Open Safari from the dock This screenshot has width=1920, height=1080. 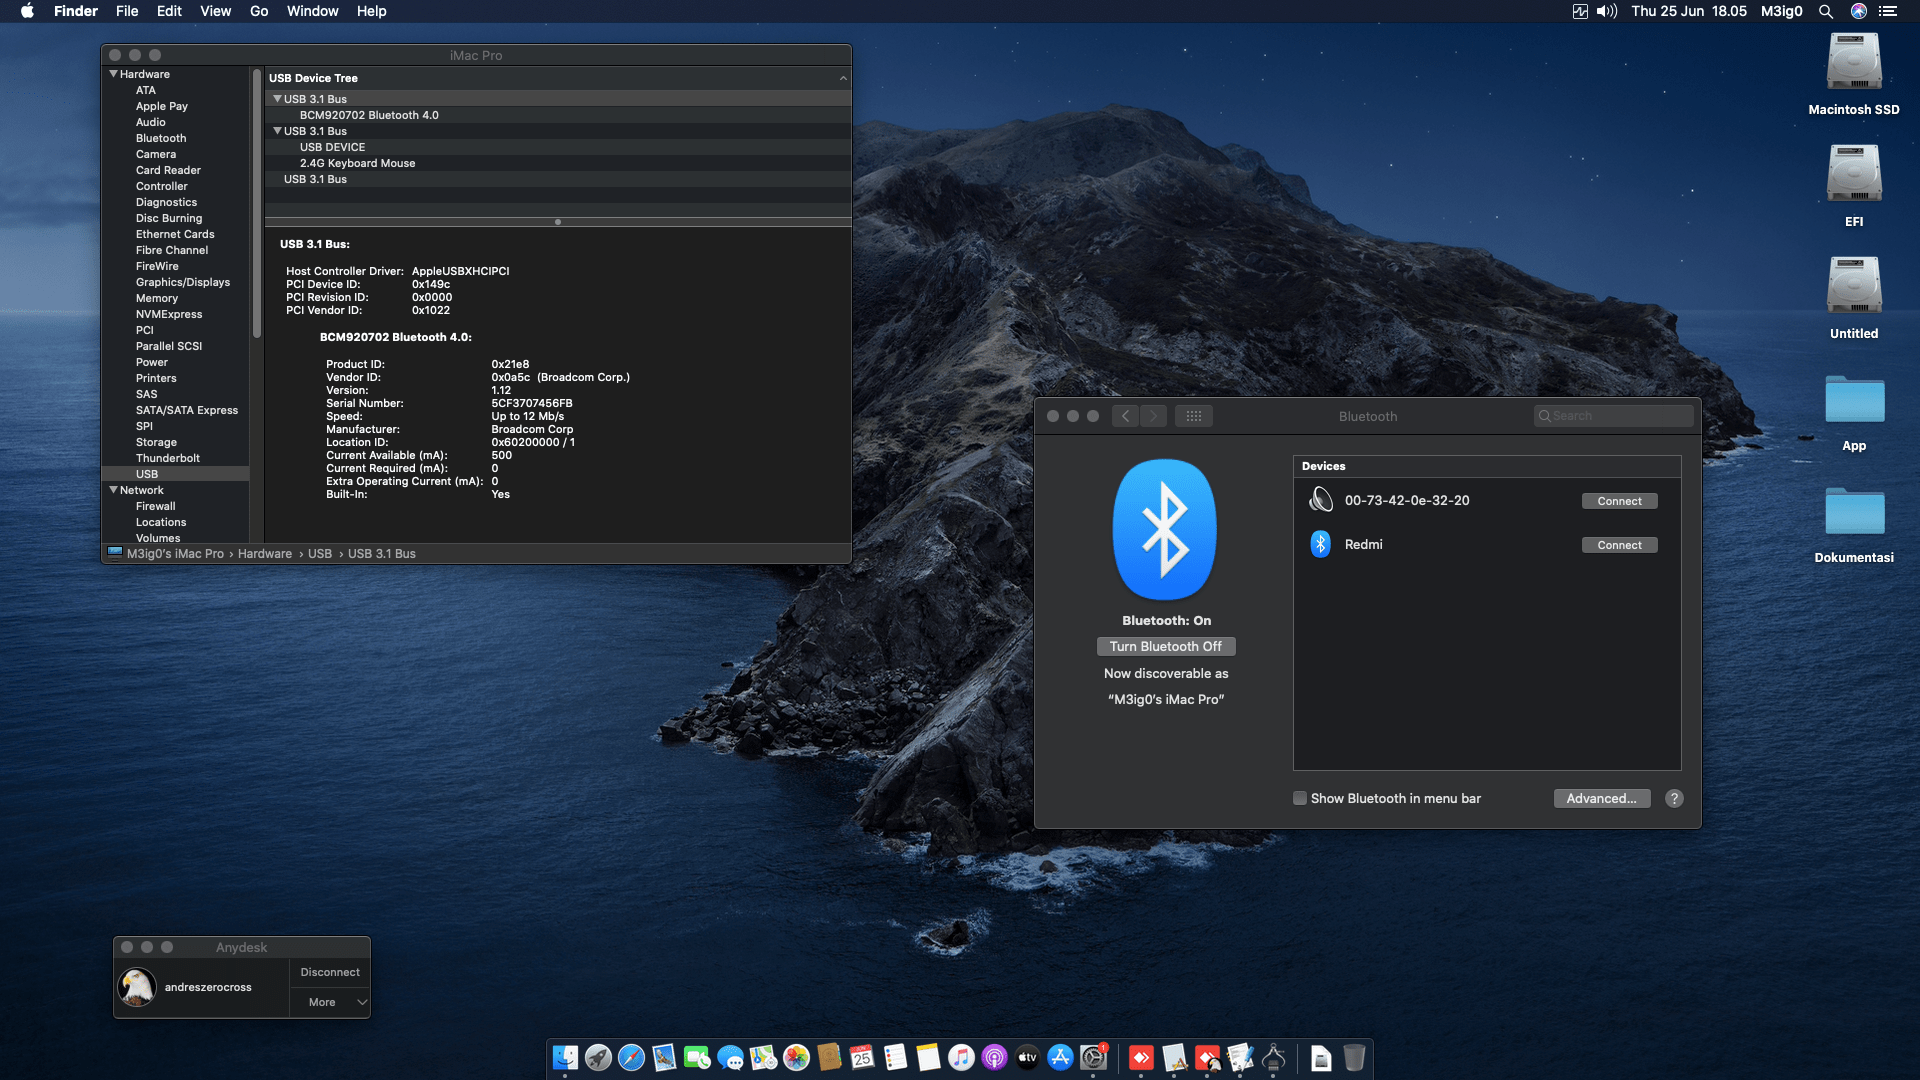[x=631, y=1057]
